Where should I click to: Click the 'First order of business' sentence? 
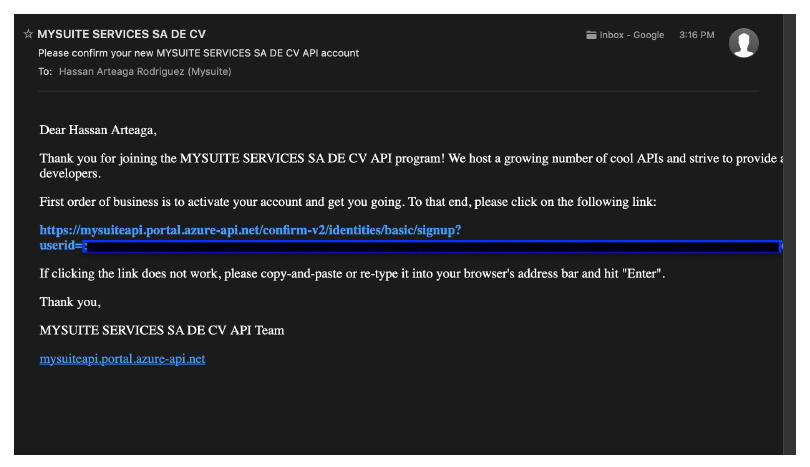tap(348, 201)
